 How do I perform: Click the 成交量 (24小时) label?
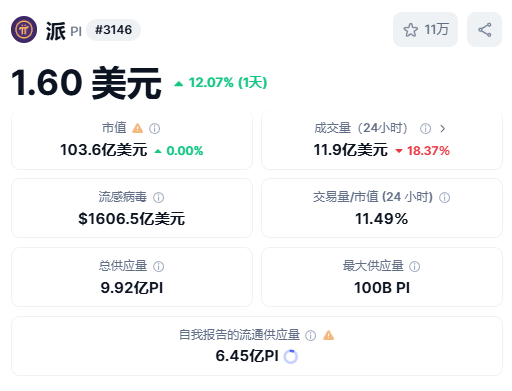pos(361,128)
